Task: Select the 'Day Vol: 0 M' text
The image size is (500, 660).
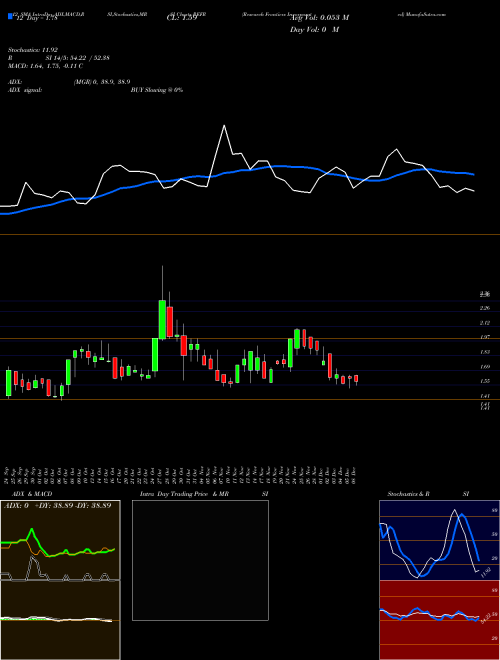Action: click(314, 29)
